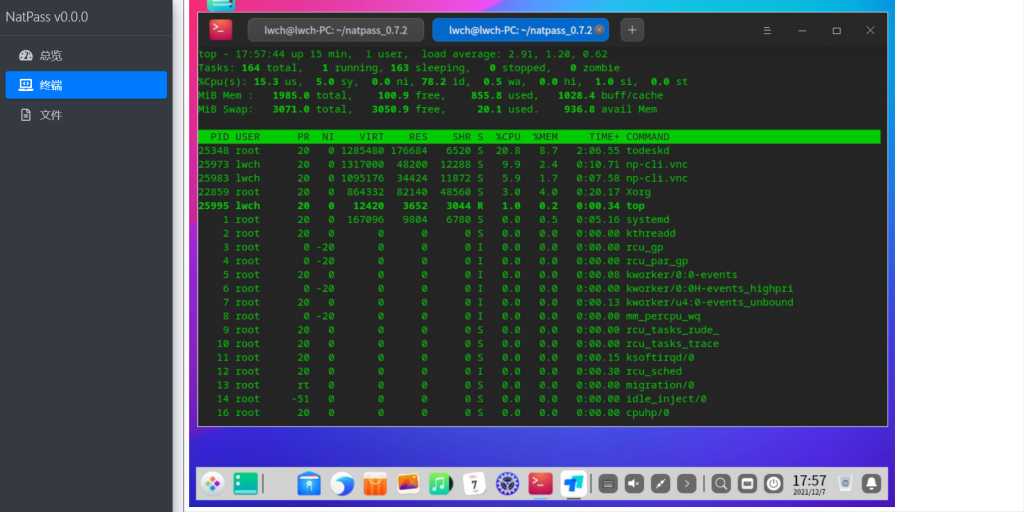
Task: Minimize the remote terminal window
Action: point(802,30)
